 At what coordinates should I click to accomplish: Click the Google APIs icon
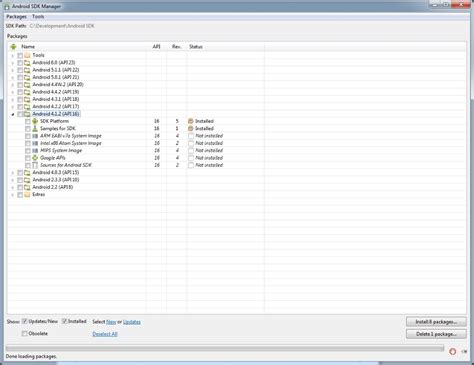pos(35,158)
